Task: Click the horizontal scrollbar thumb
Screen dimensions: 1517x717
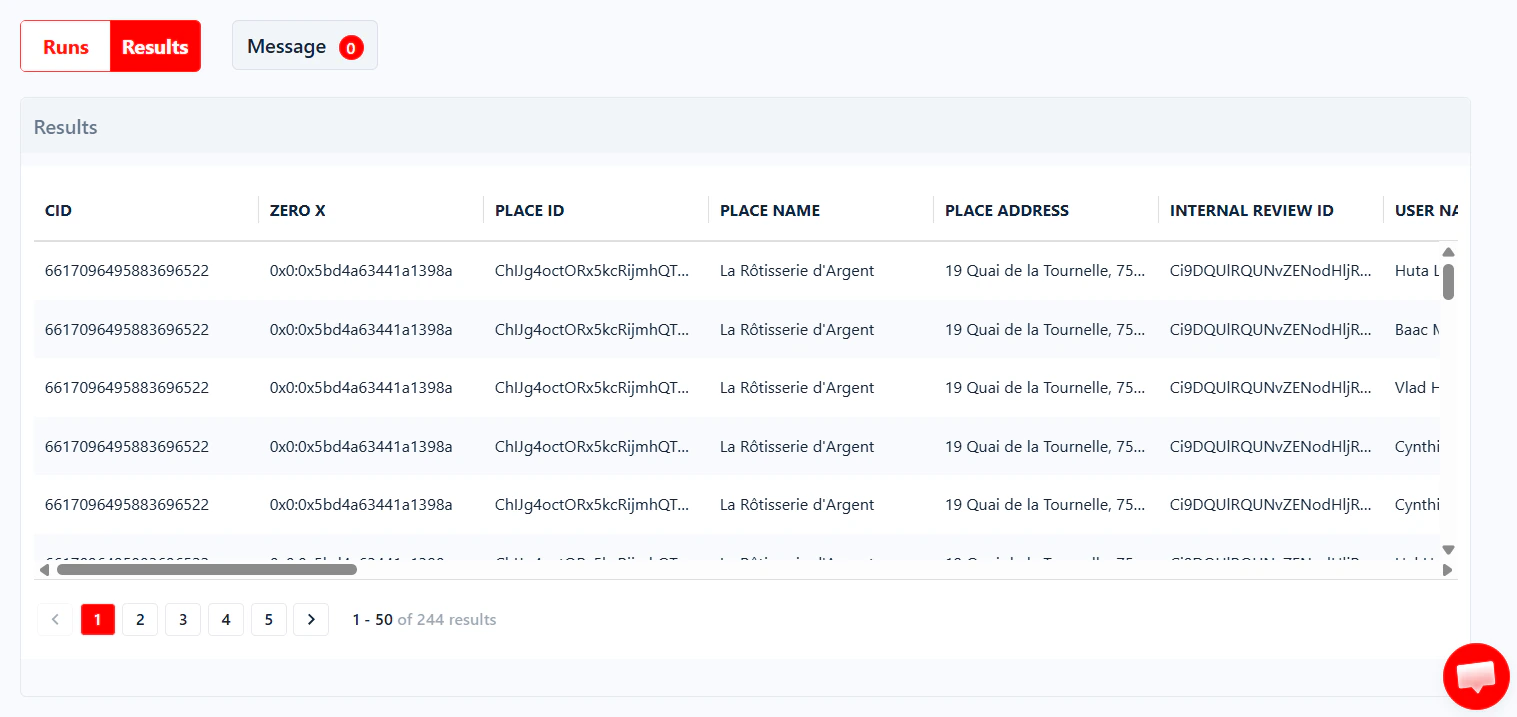Action: 206,570
